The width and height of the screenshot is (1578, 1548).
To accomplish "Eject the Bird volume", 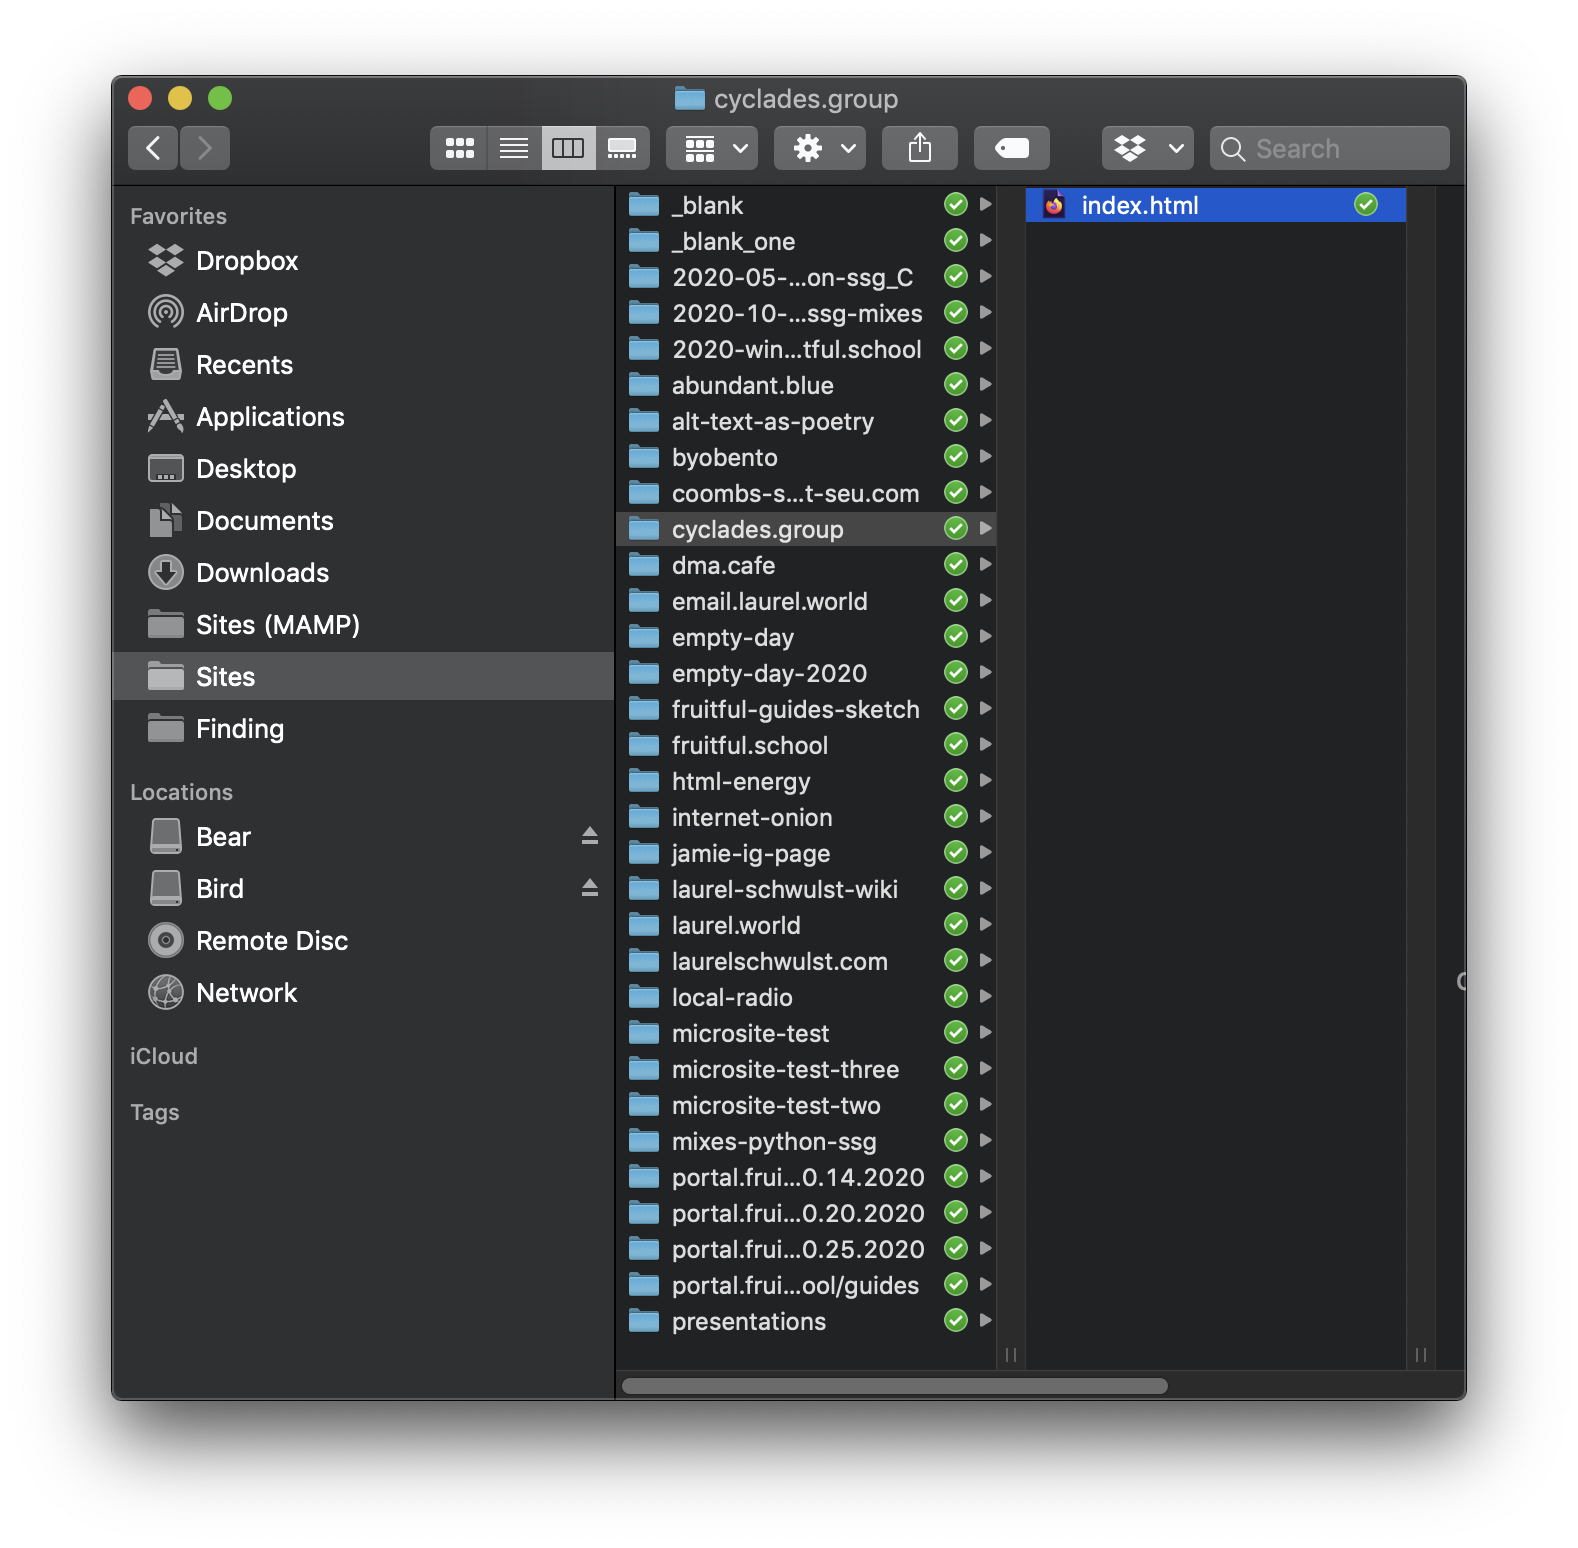I will point(590,888).
